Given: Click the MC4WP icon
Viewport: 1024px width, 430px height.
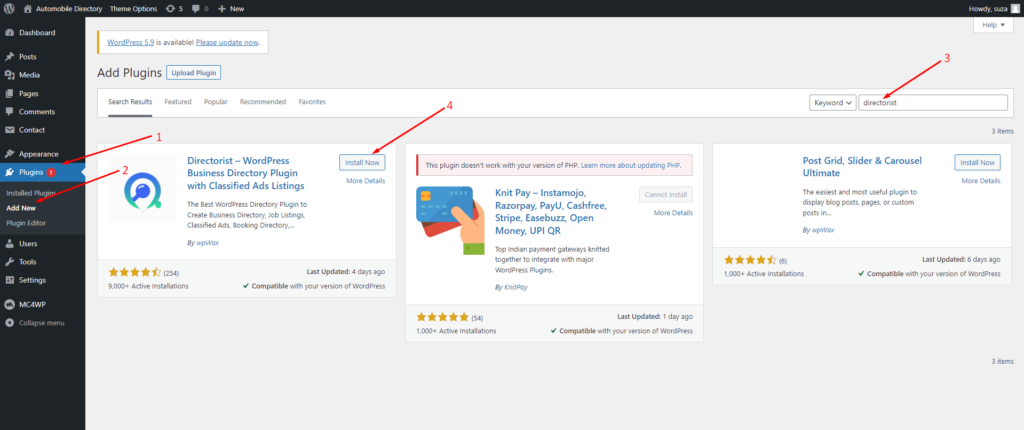Looking at the screenshot, I should click(10, 305).
